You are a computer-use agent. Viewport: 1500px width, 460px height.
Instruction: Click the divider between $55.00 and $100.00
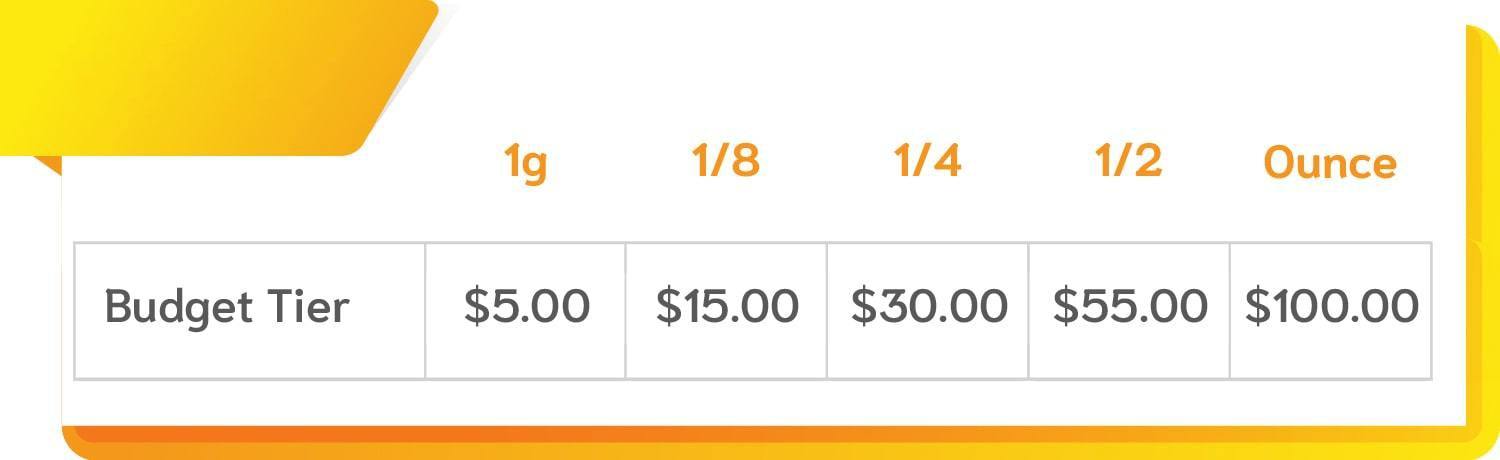[1229, 310]
